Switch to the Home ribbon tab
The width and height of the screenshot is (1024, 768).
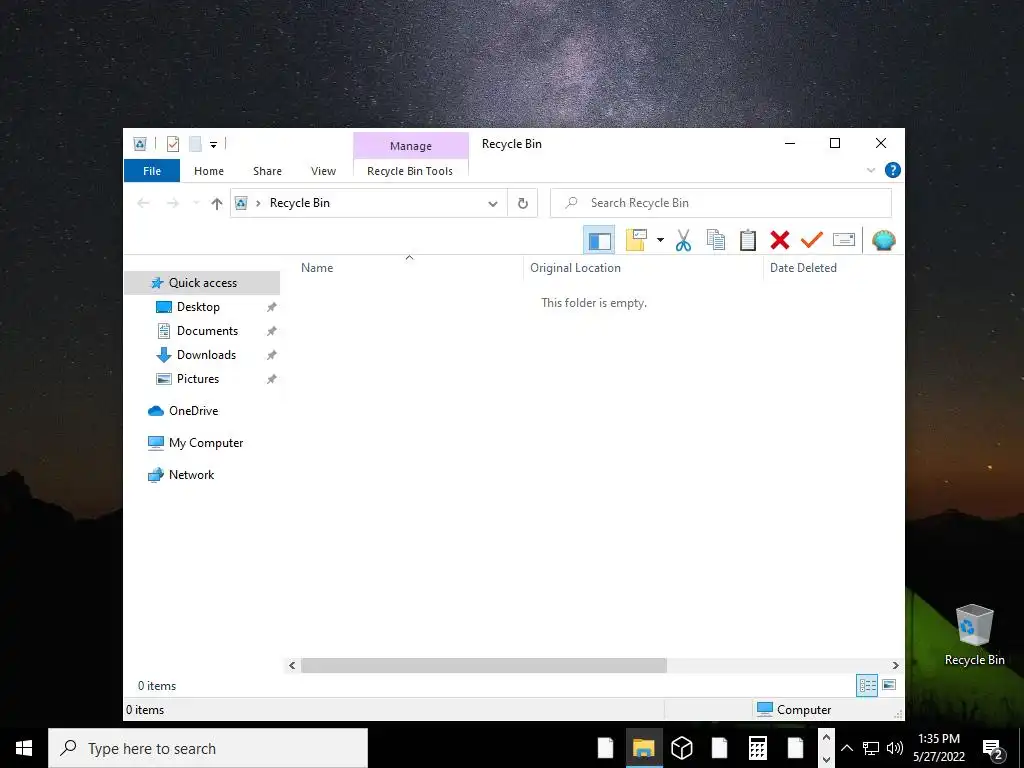(x=209, y=170)
